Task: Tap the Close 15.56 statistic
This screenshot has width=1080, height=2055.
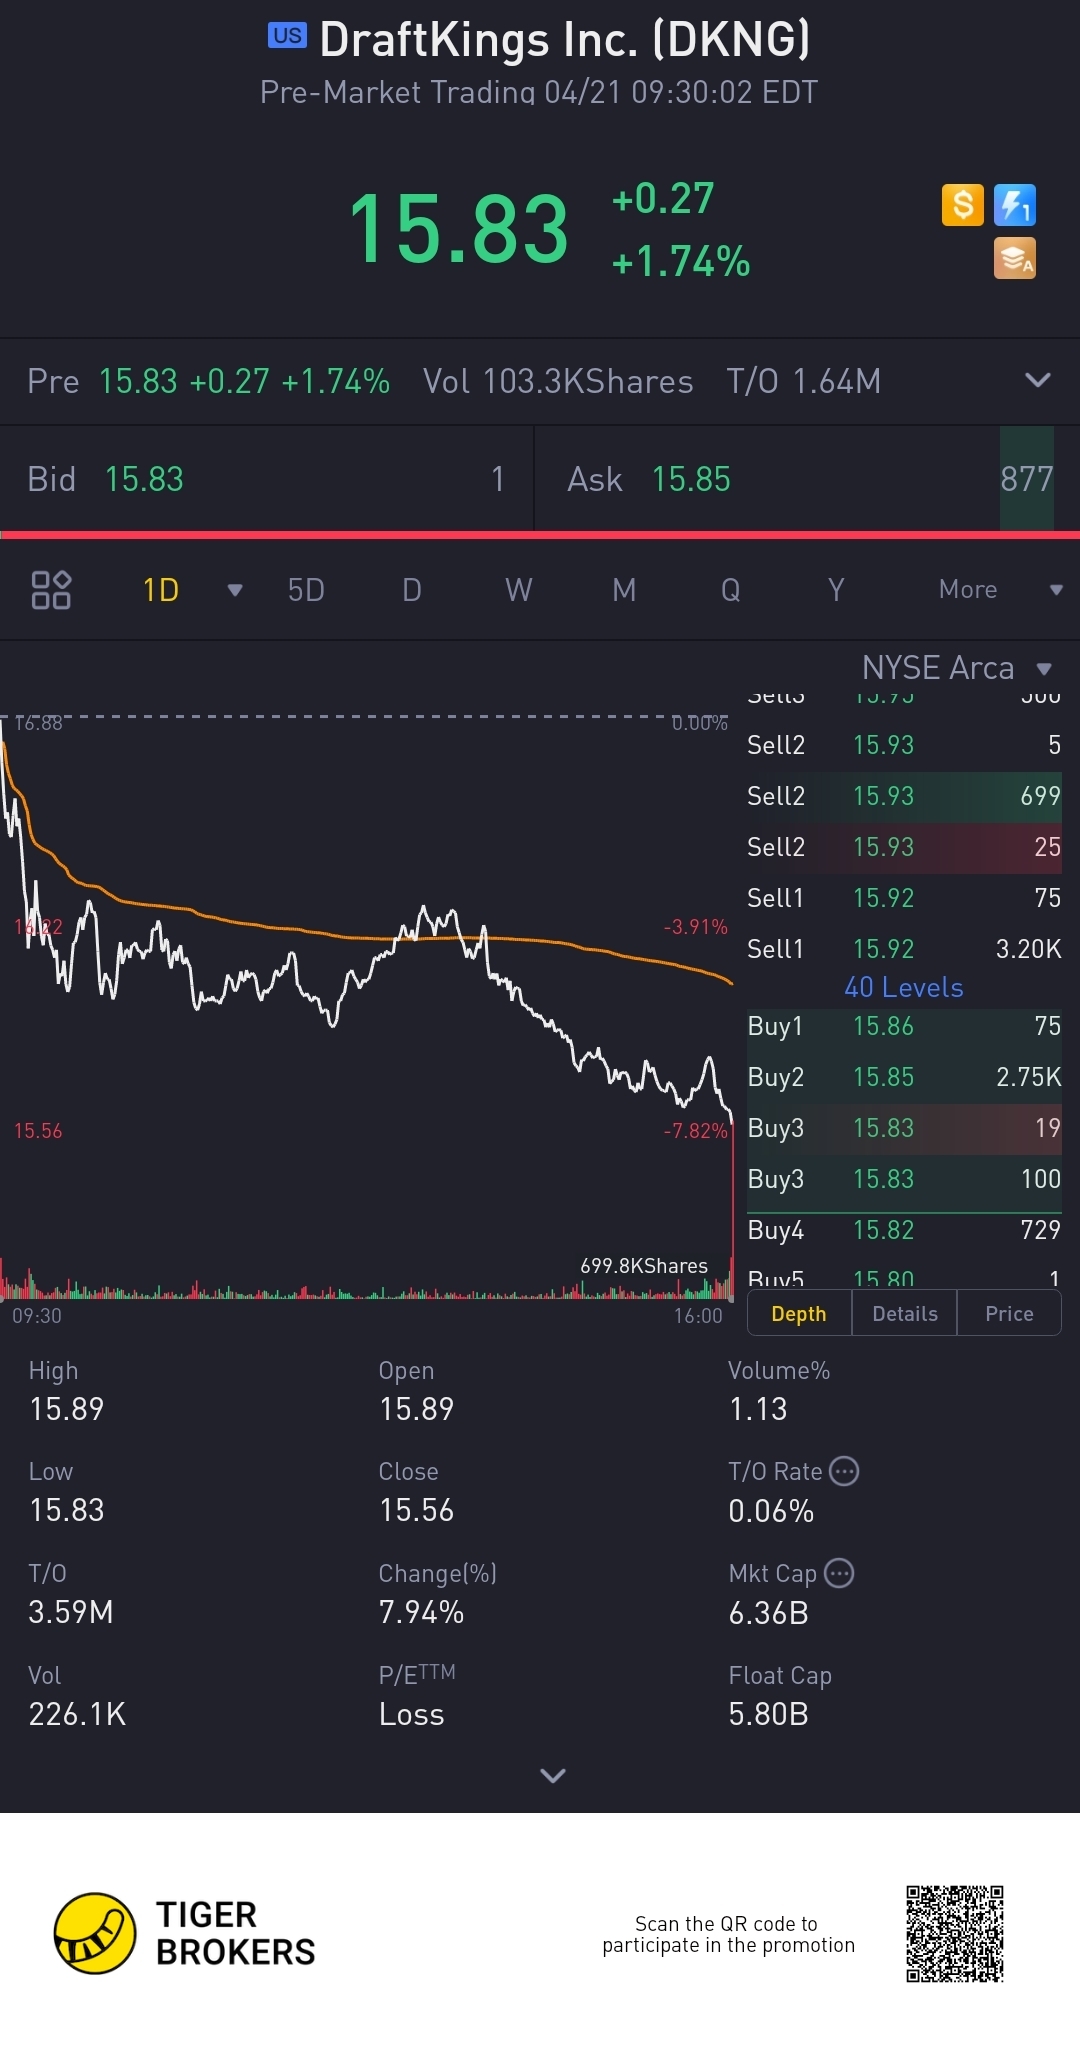Action: pyautogui.click(x=416, y=1492)
